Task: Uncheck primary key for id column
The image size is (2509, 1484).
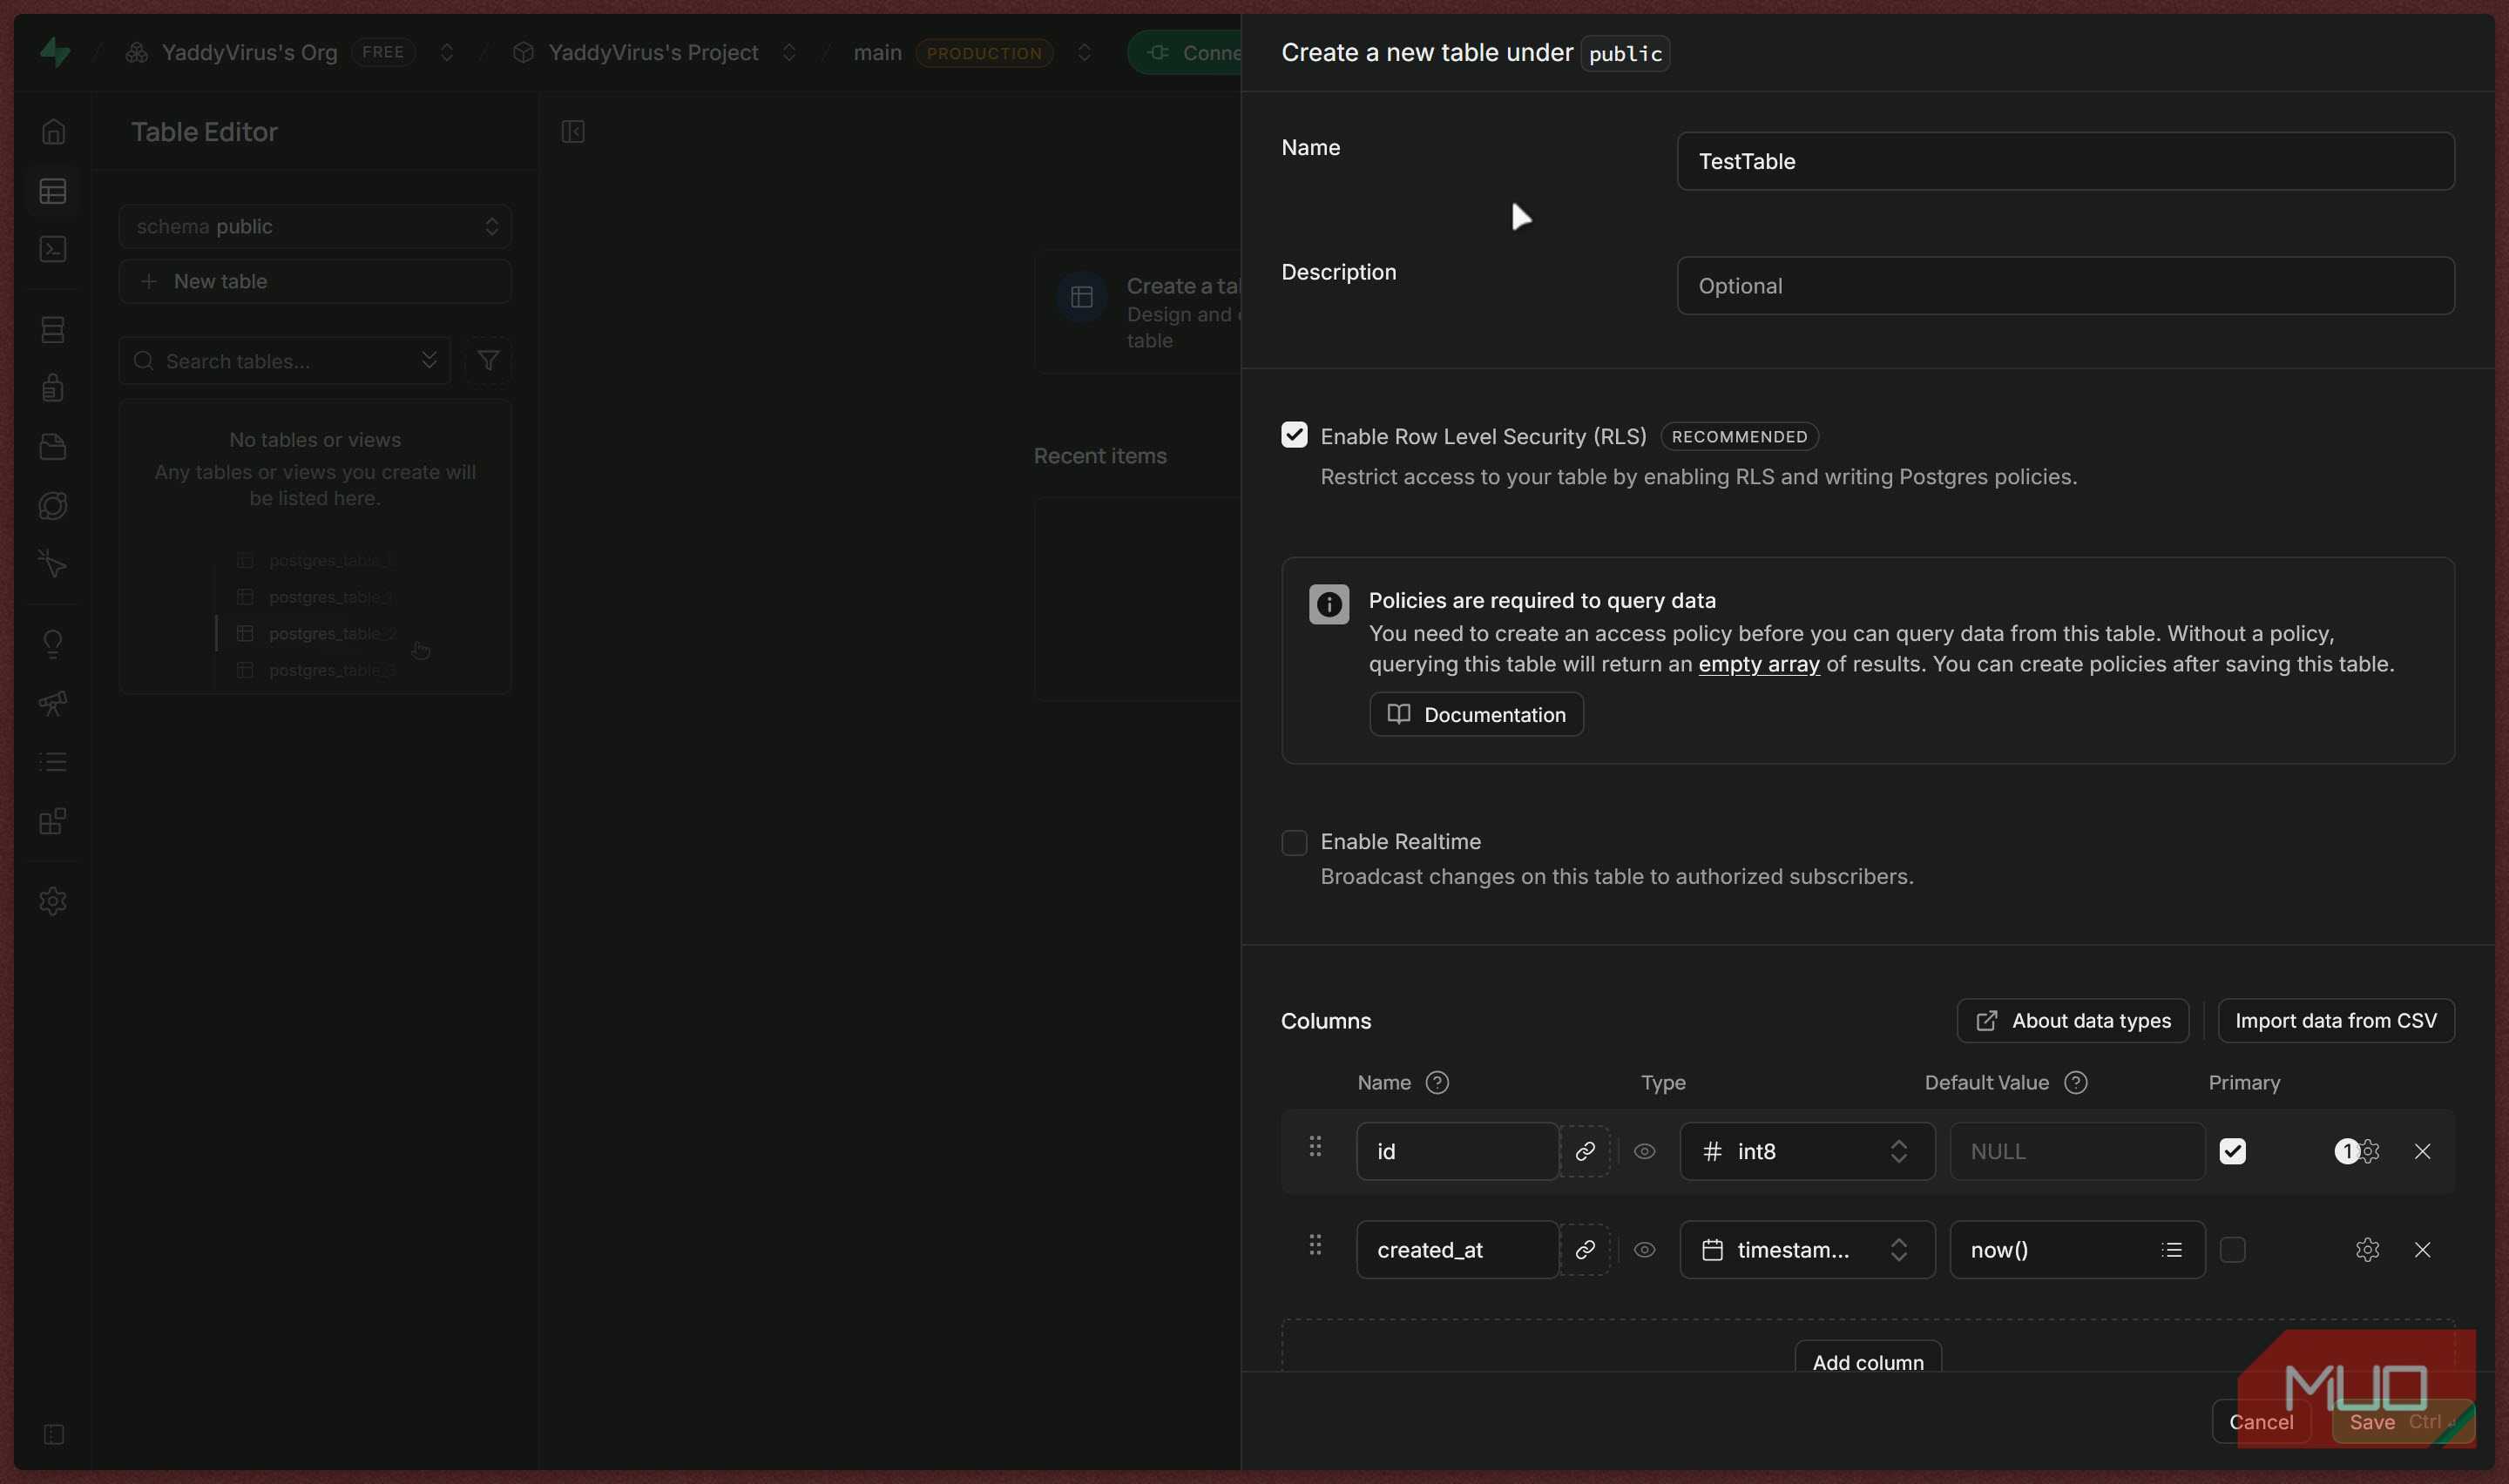Action: [x=2232, y=1151]
